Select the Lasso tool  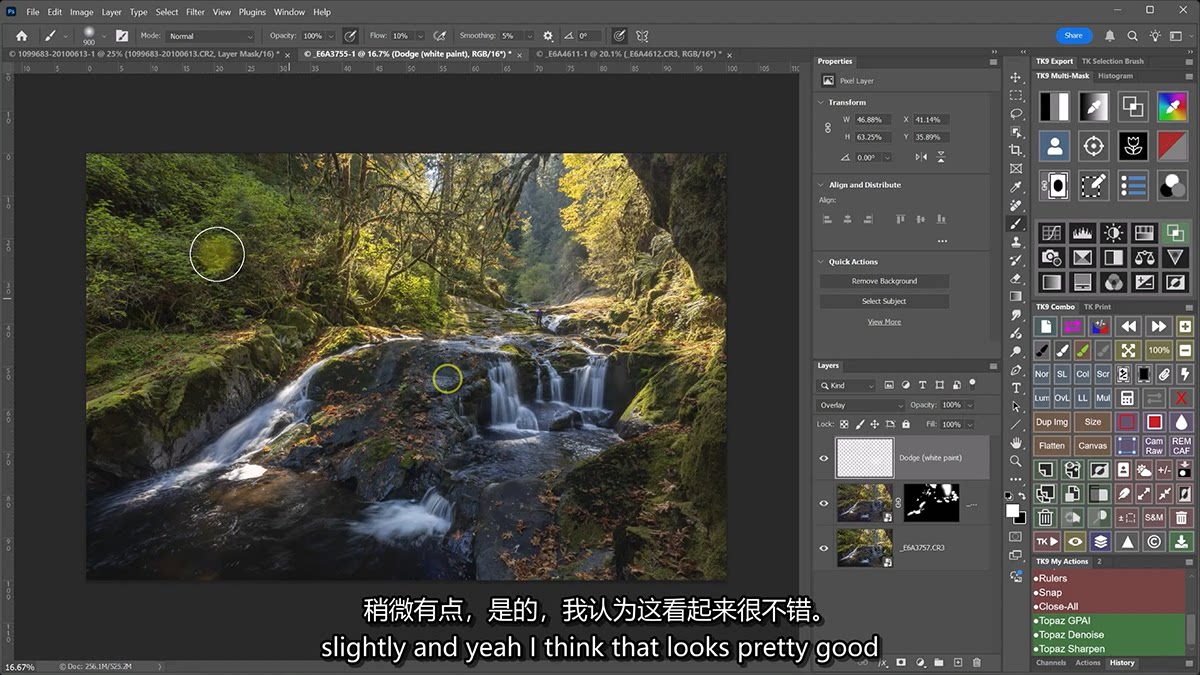click(1016, 114)
